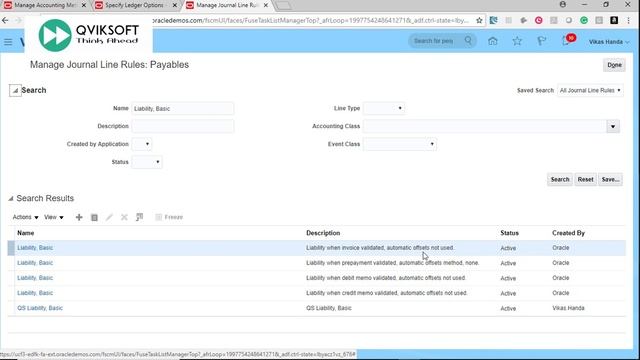This screenshot has height=360, width=640.
Task: Click the Accounting Class input field
Action: tap(485, 127)
